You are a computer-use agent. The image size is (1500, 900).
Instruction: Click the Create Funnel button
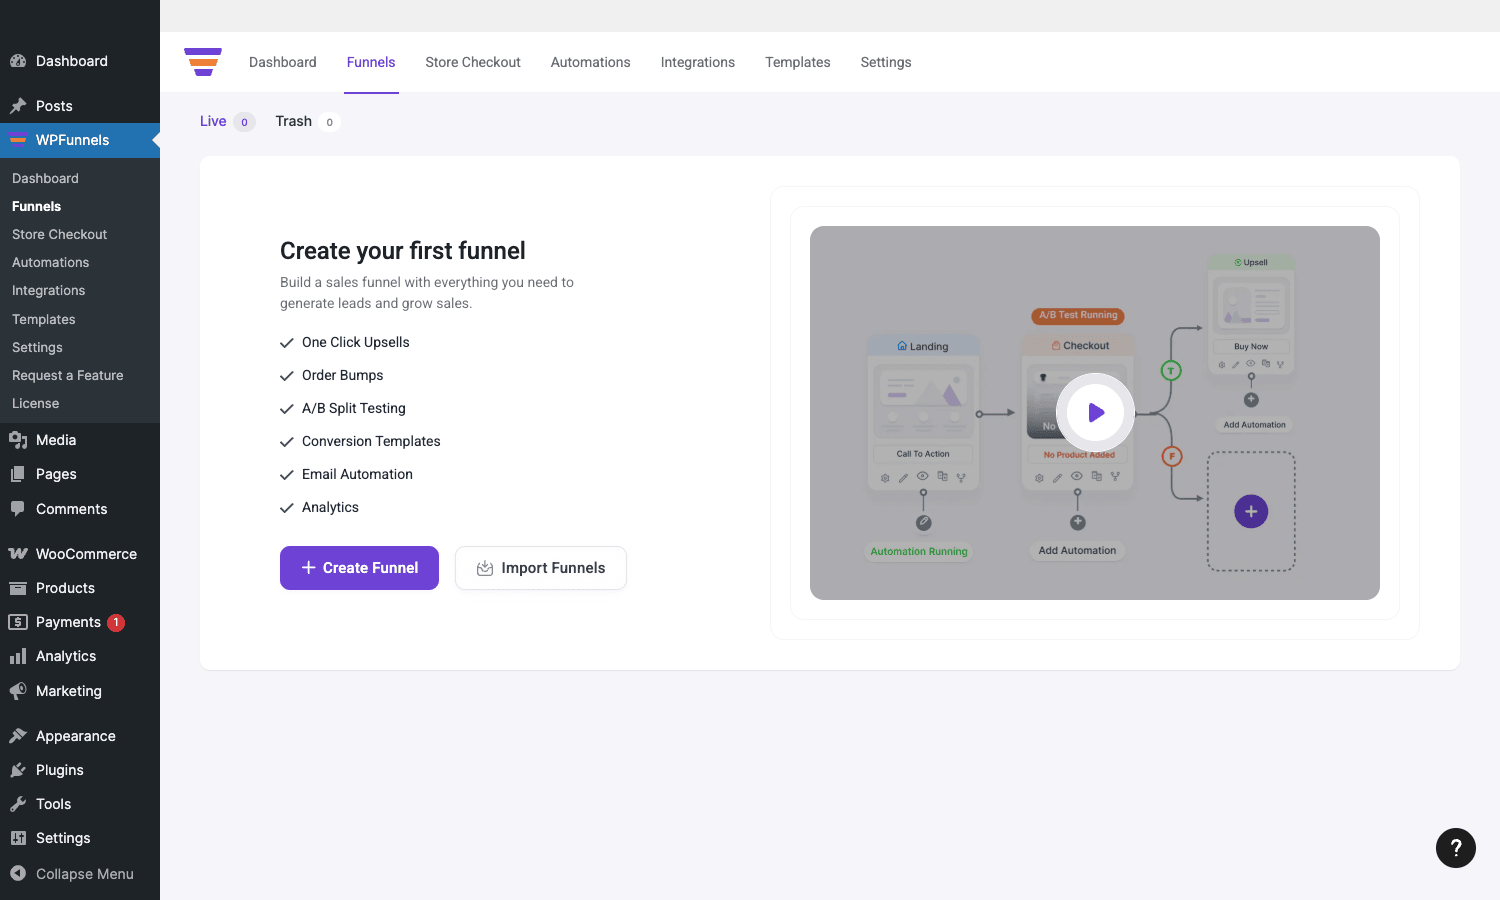pyautogui.click(x=359, y=568)
